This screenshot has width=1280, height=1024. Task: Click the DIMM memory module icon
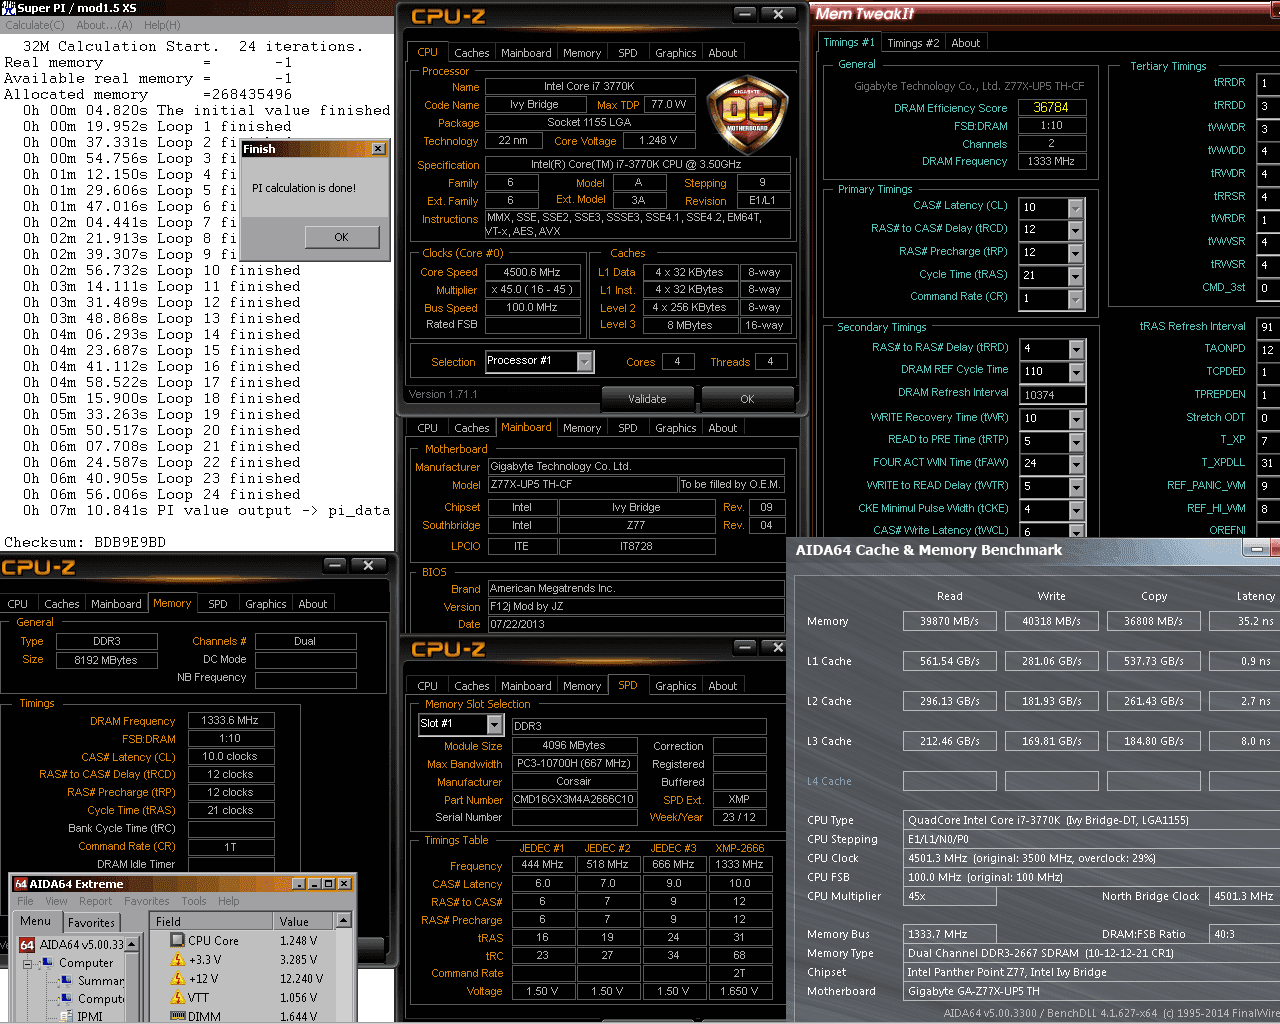177,1016
